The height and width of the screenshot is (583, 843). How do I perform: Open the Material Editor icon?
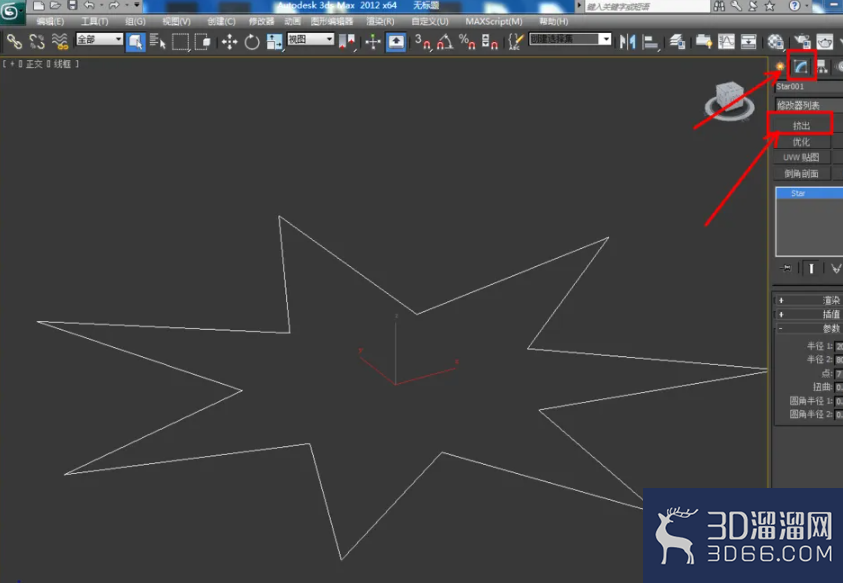click(775, 41)
